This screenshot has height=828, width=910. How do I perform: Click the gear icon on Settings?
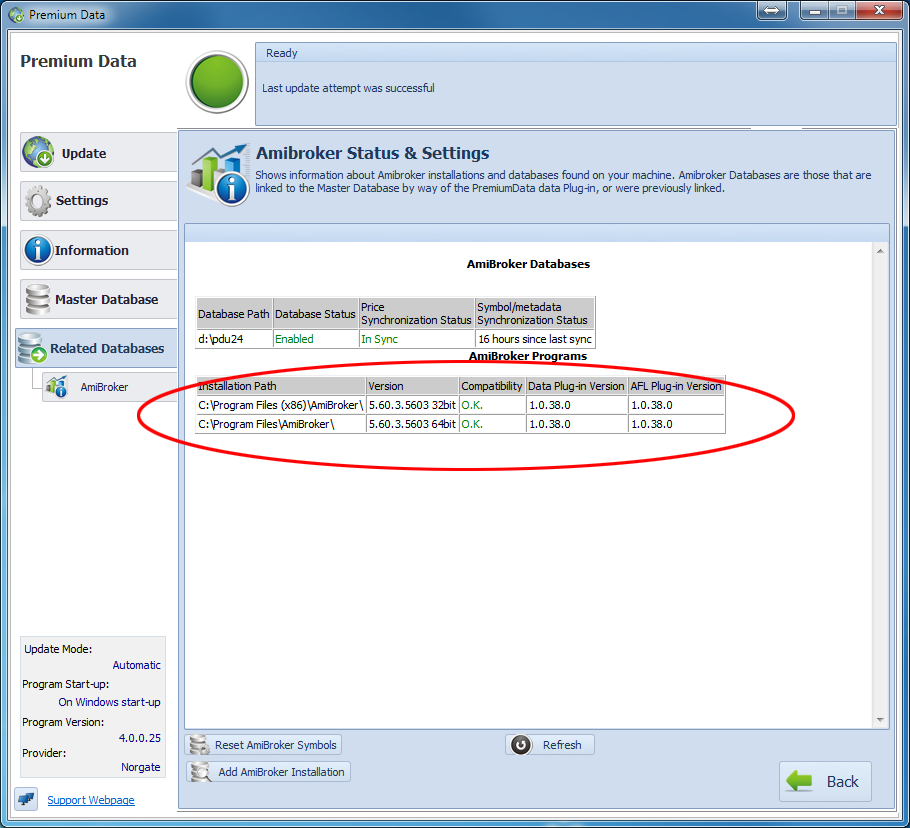coord(38,201)
